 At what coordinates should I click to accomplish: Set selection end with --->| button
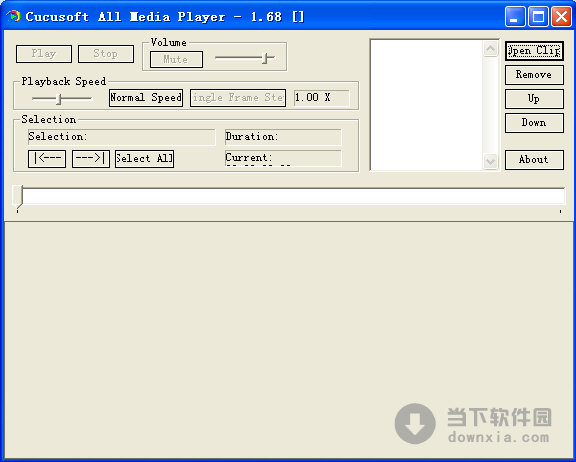91,159
